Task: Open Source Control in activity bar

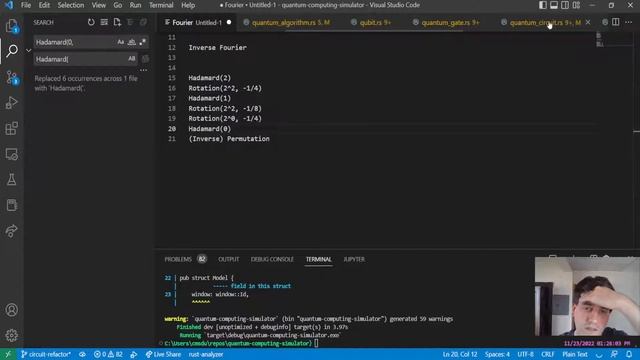Action: [12, 77]
